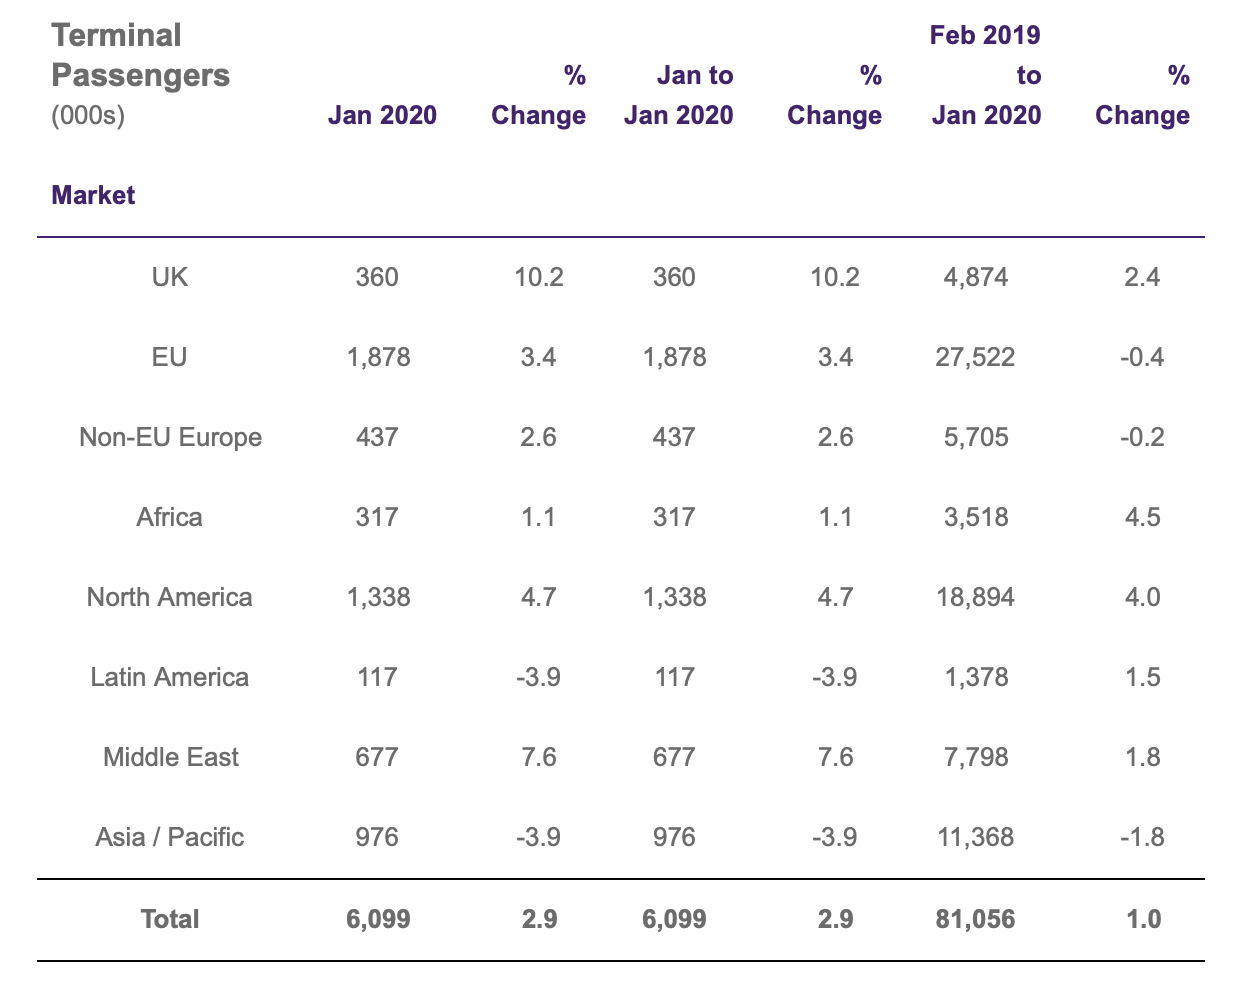1248x988 pixels.
Task: Click the Jan to Jan 2020 header
Action: coord(679,95)
